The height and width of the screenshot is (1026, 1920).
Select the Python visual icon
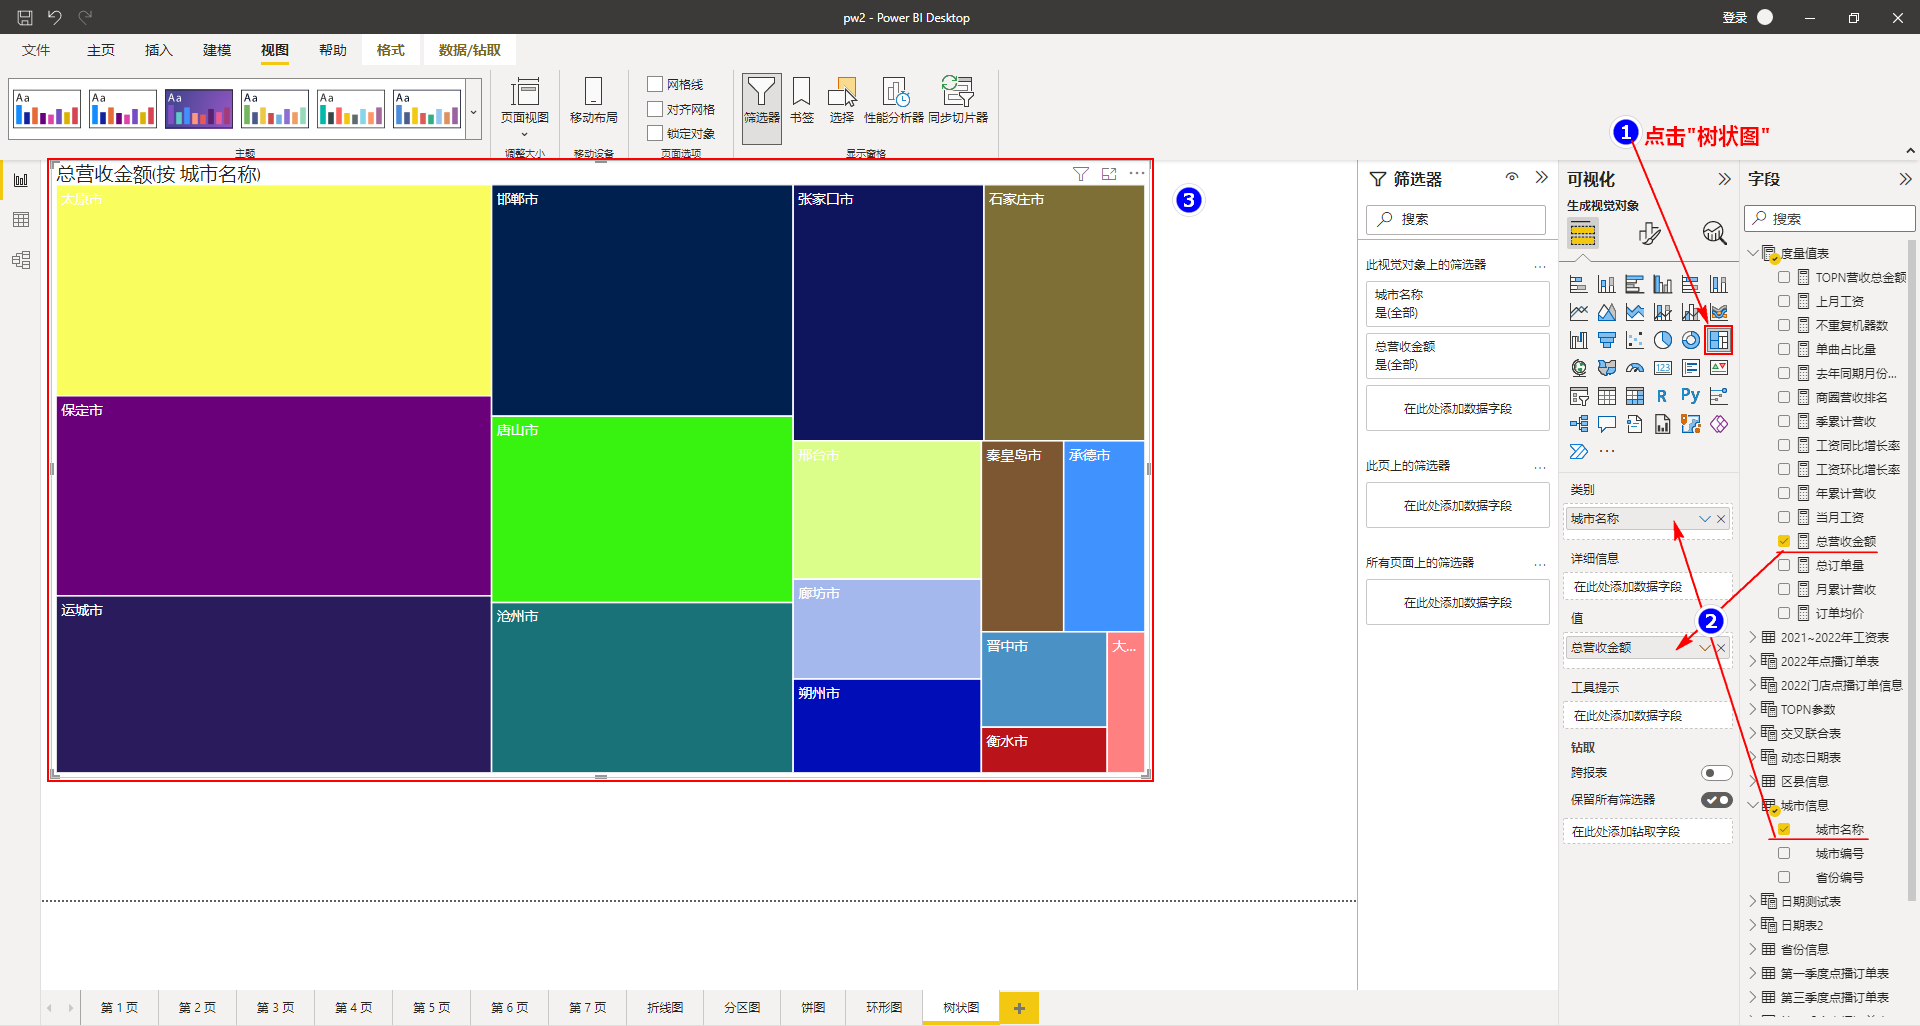tap(1690, 396)
